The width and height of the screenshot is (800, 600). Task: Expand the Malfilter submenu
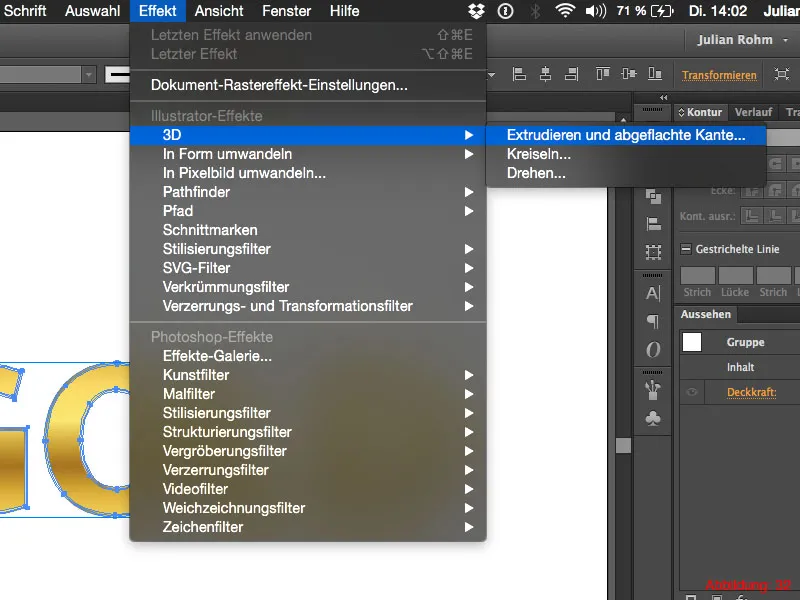click(308, 394)
